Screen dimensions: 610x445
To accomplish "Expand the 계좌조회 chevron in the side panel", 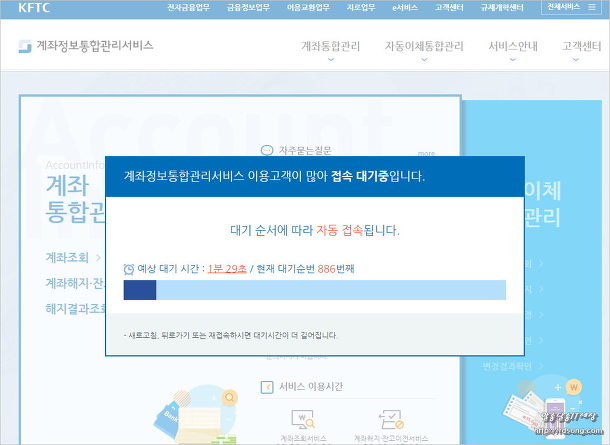I will point(98,257).
